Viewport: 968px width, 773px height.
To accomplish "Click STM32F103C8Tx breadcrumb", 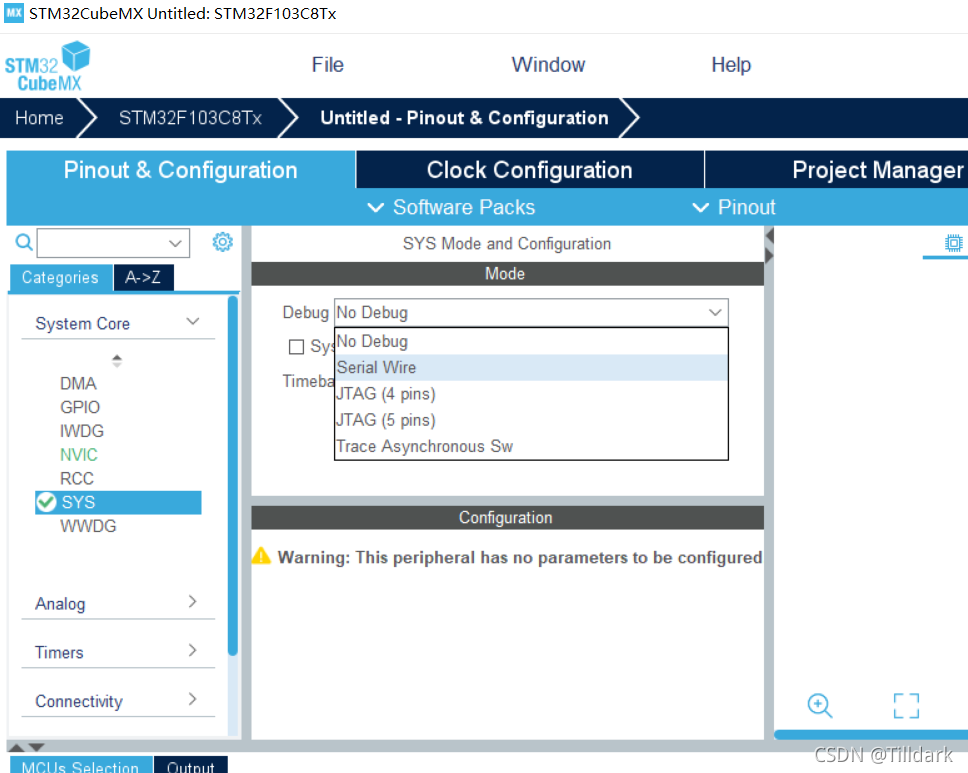I will (x=190, y=118).
